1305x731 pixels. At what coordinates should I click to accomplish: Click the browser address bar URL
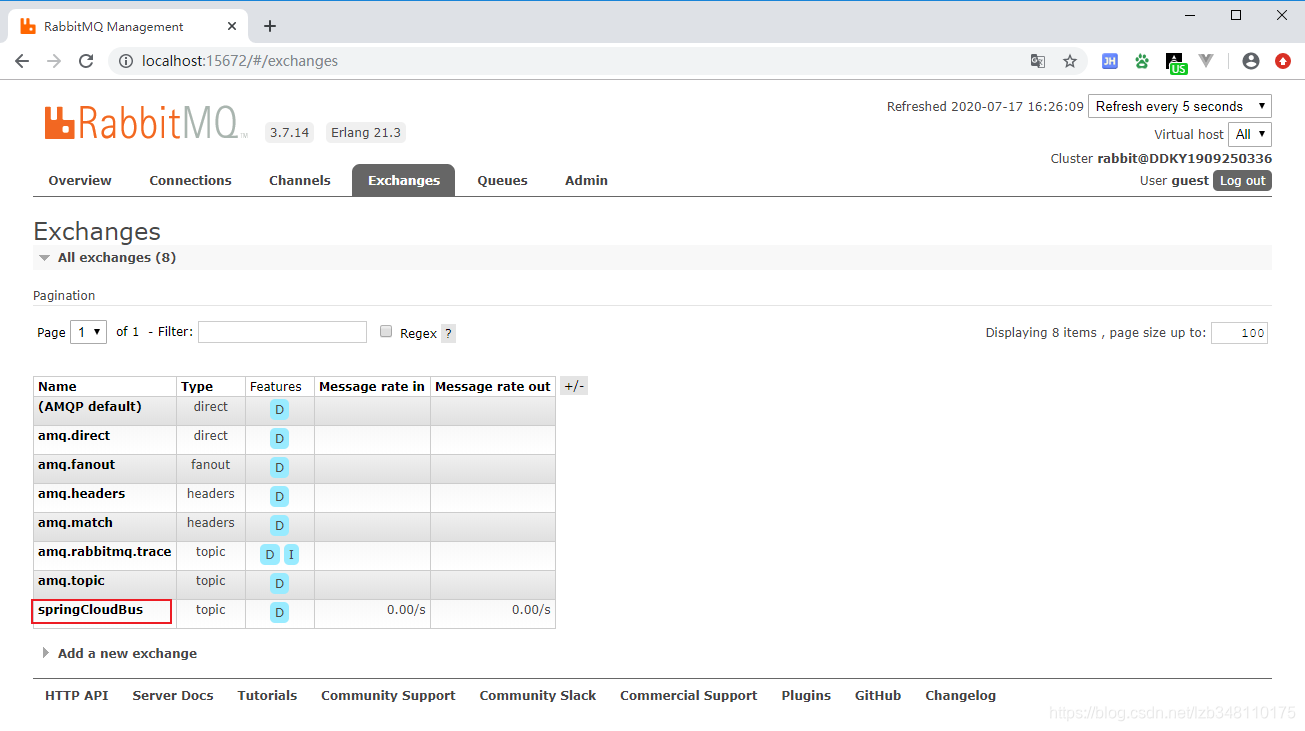point(240,61)
